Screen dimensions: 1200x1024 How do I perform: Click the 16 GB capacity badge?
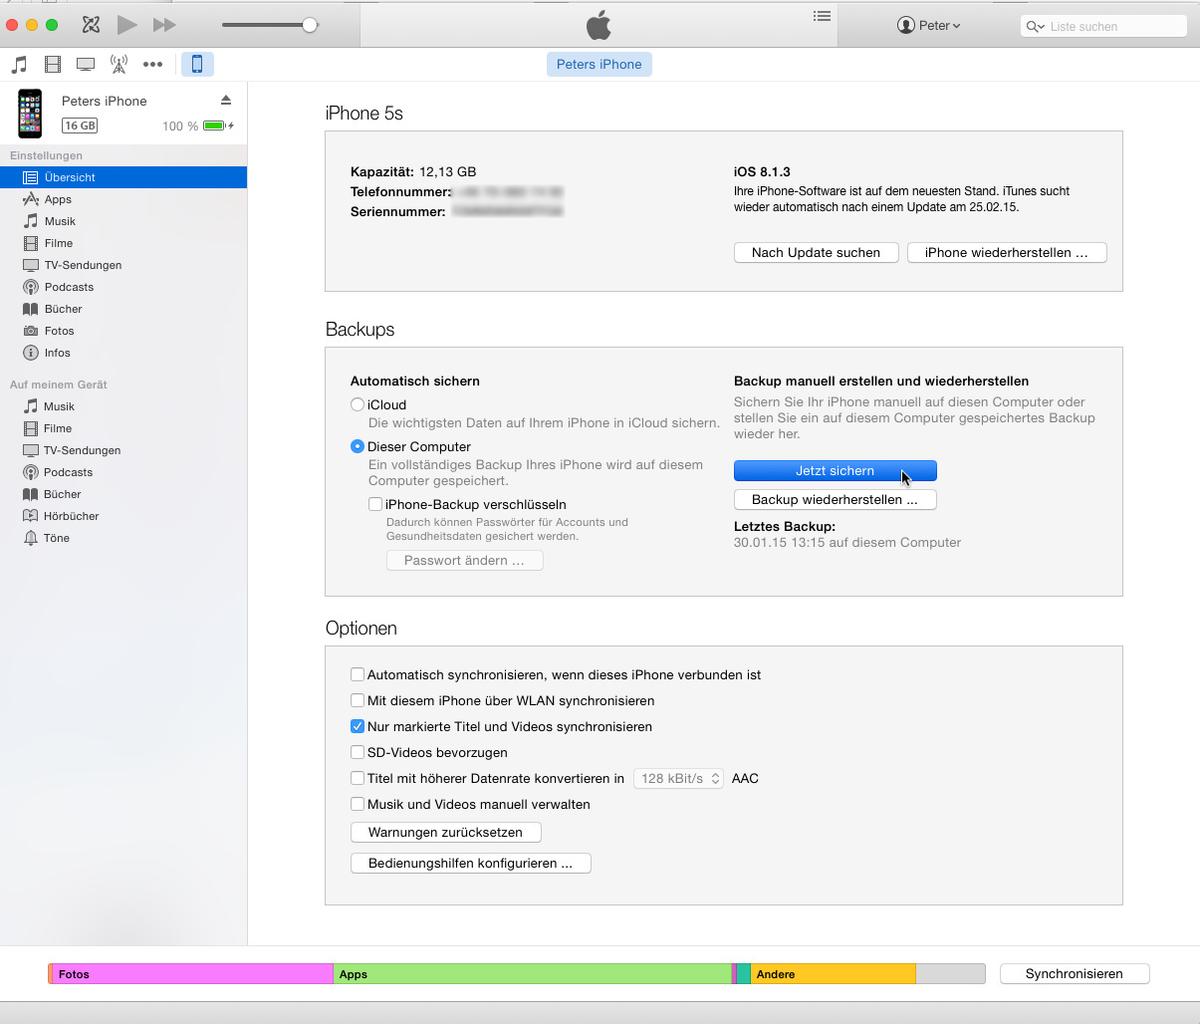pos(80,126)
